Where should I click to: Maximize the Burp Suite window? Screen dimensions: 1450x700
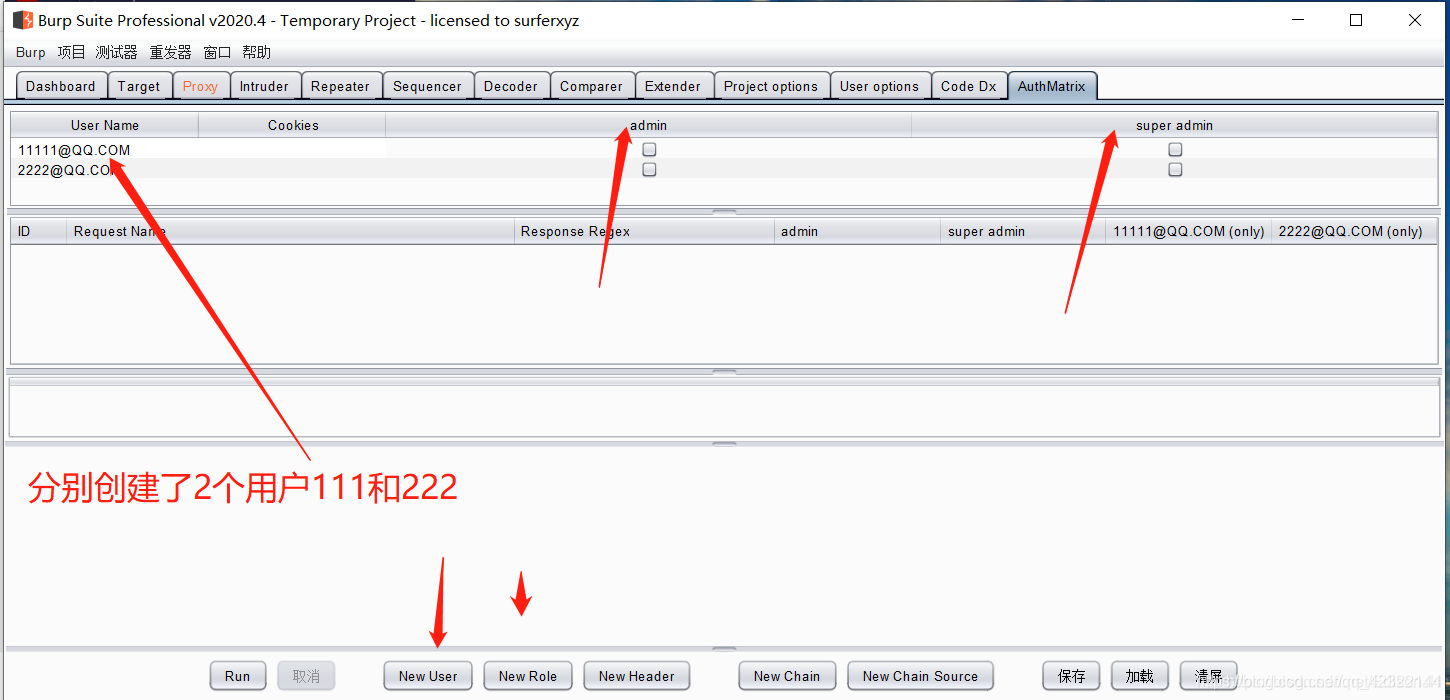coord(1356,20)
